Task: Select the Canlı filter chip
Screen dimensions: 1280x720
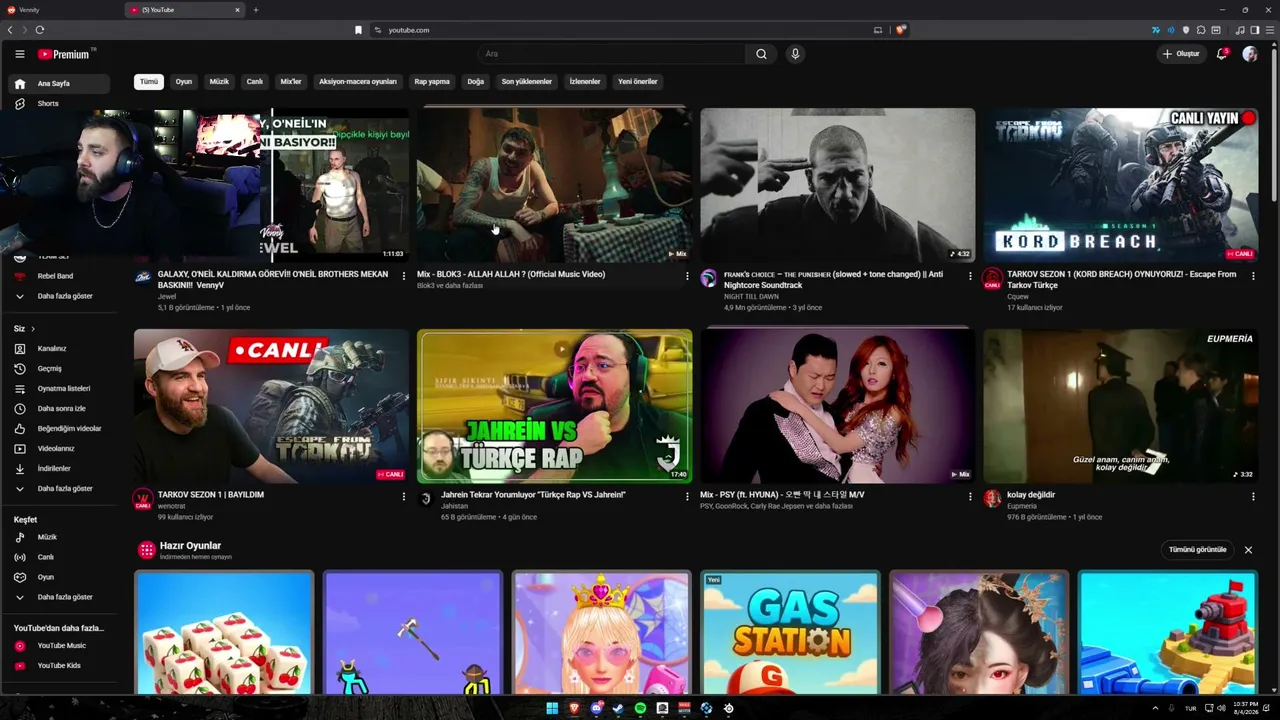Action: (x=255, y=82)
